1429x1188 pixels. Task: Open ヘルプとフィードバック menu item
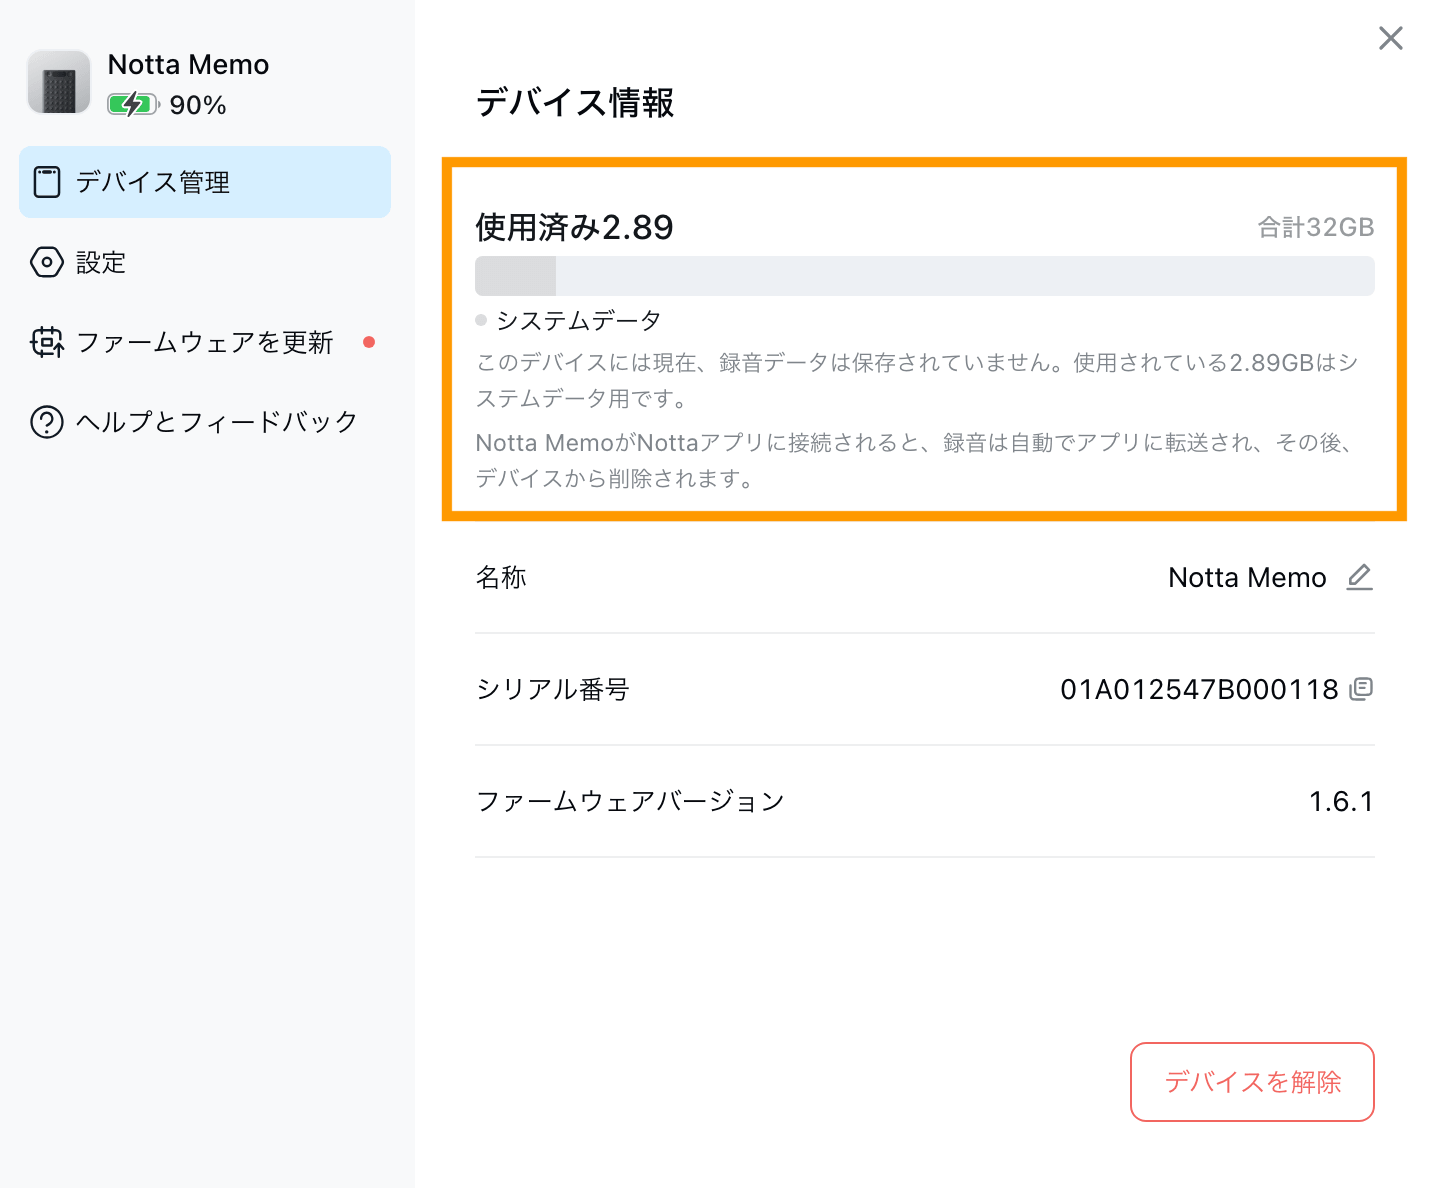coord(205,421)
